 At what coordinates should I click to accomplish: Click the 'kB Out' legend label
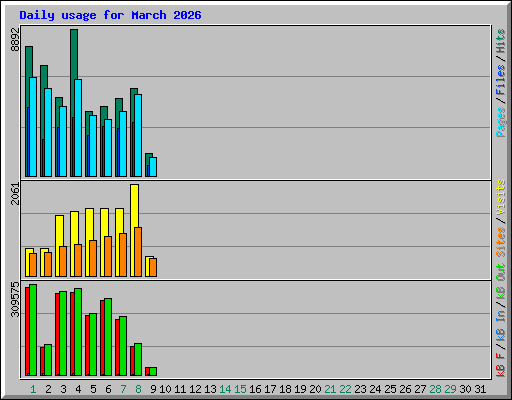pos(501,282)
